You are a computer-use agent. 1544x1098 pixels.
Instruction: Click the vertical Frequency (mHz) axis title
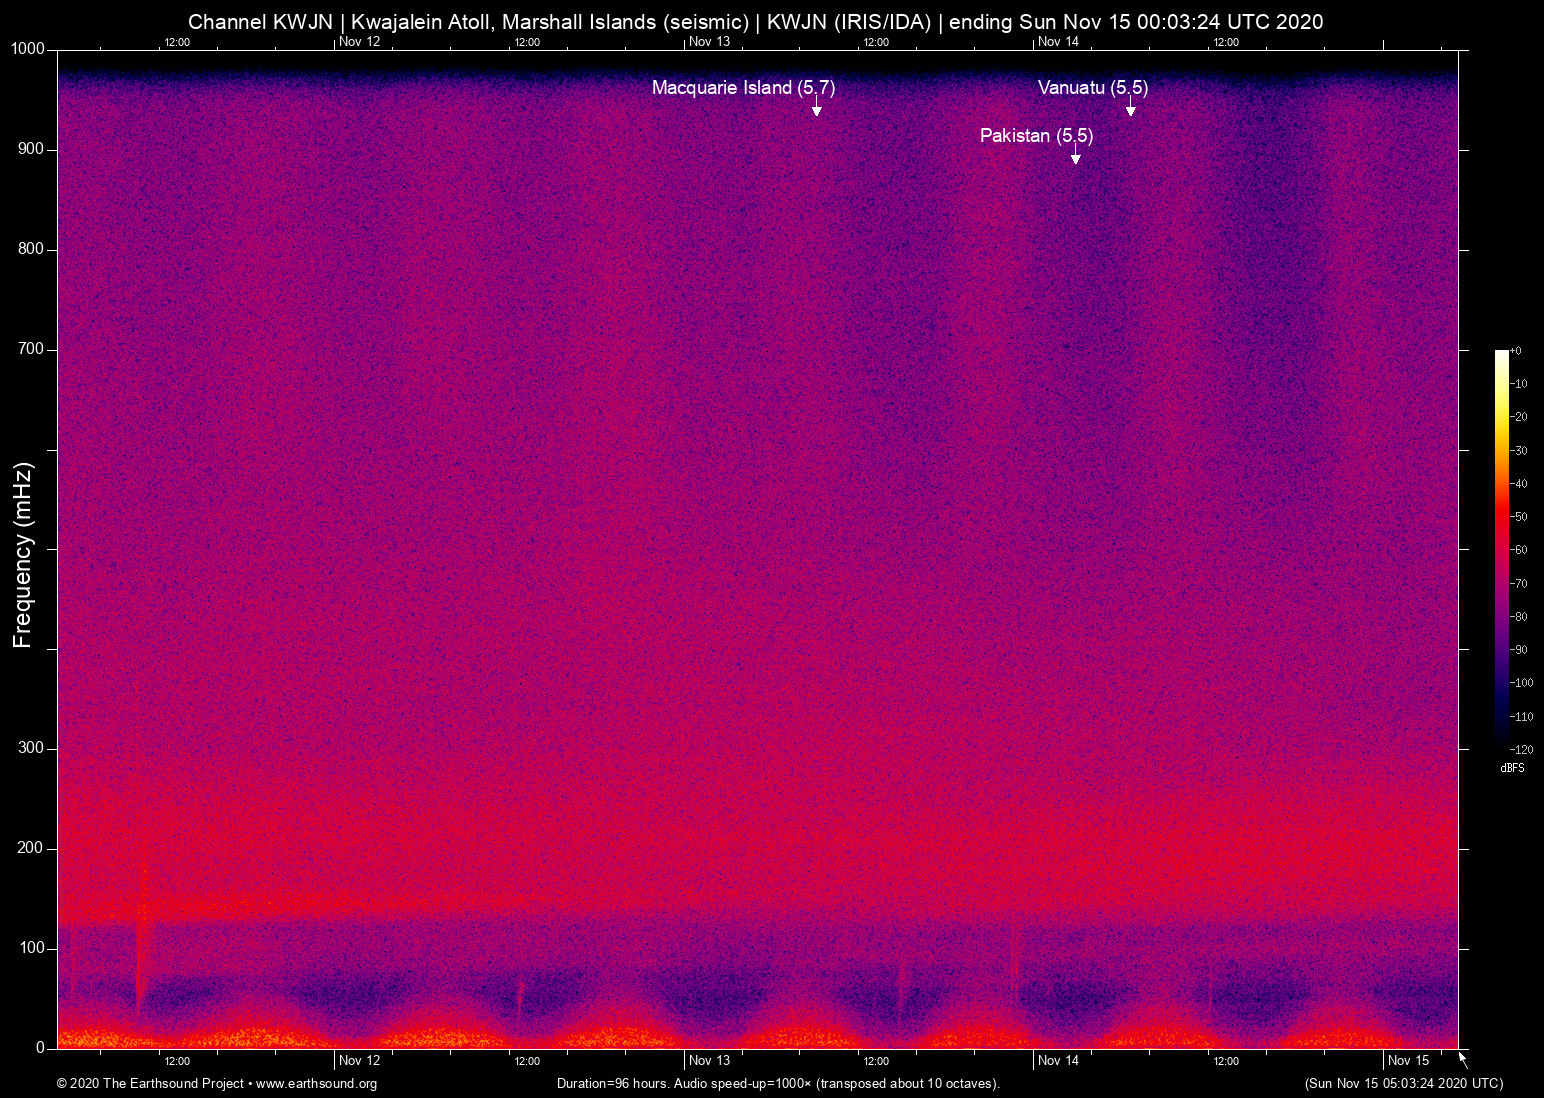coord(23,555)
